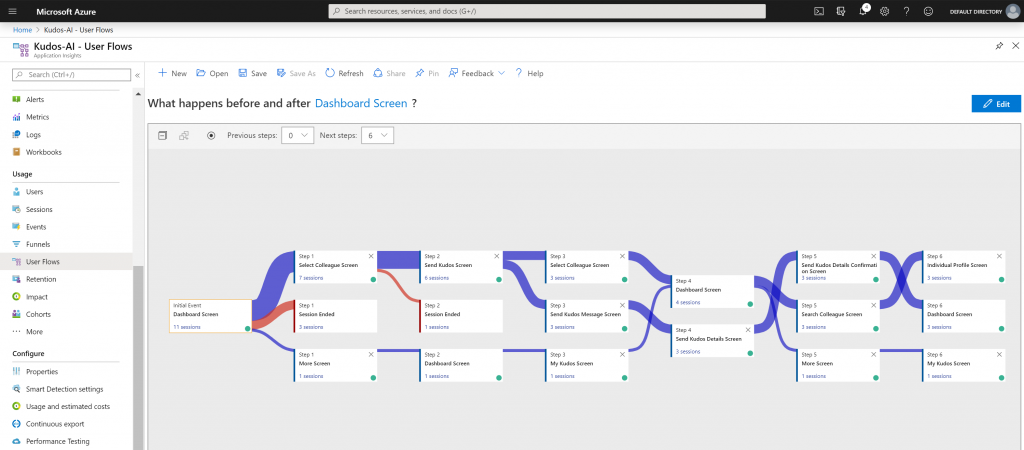Click the Step 5 Search Colleague Screen node
Screen dimensions: 1024x450
(837, 316)
